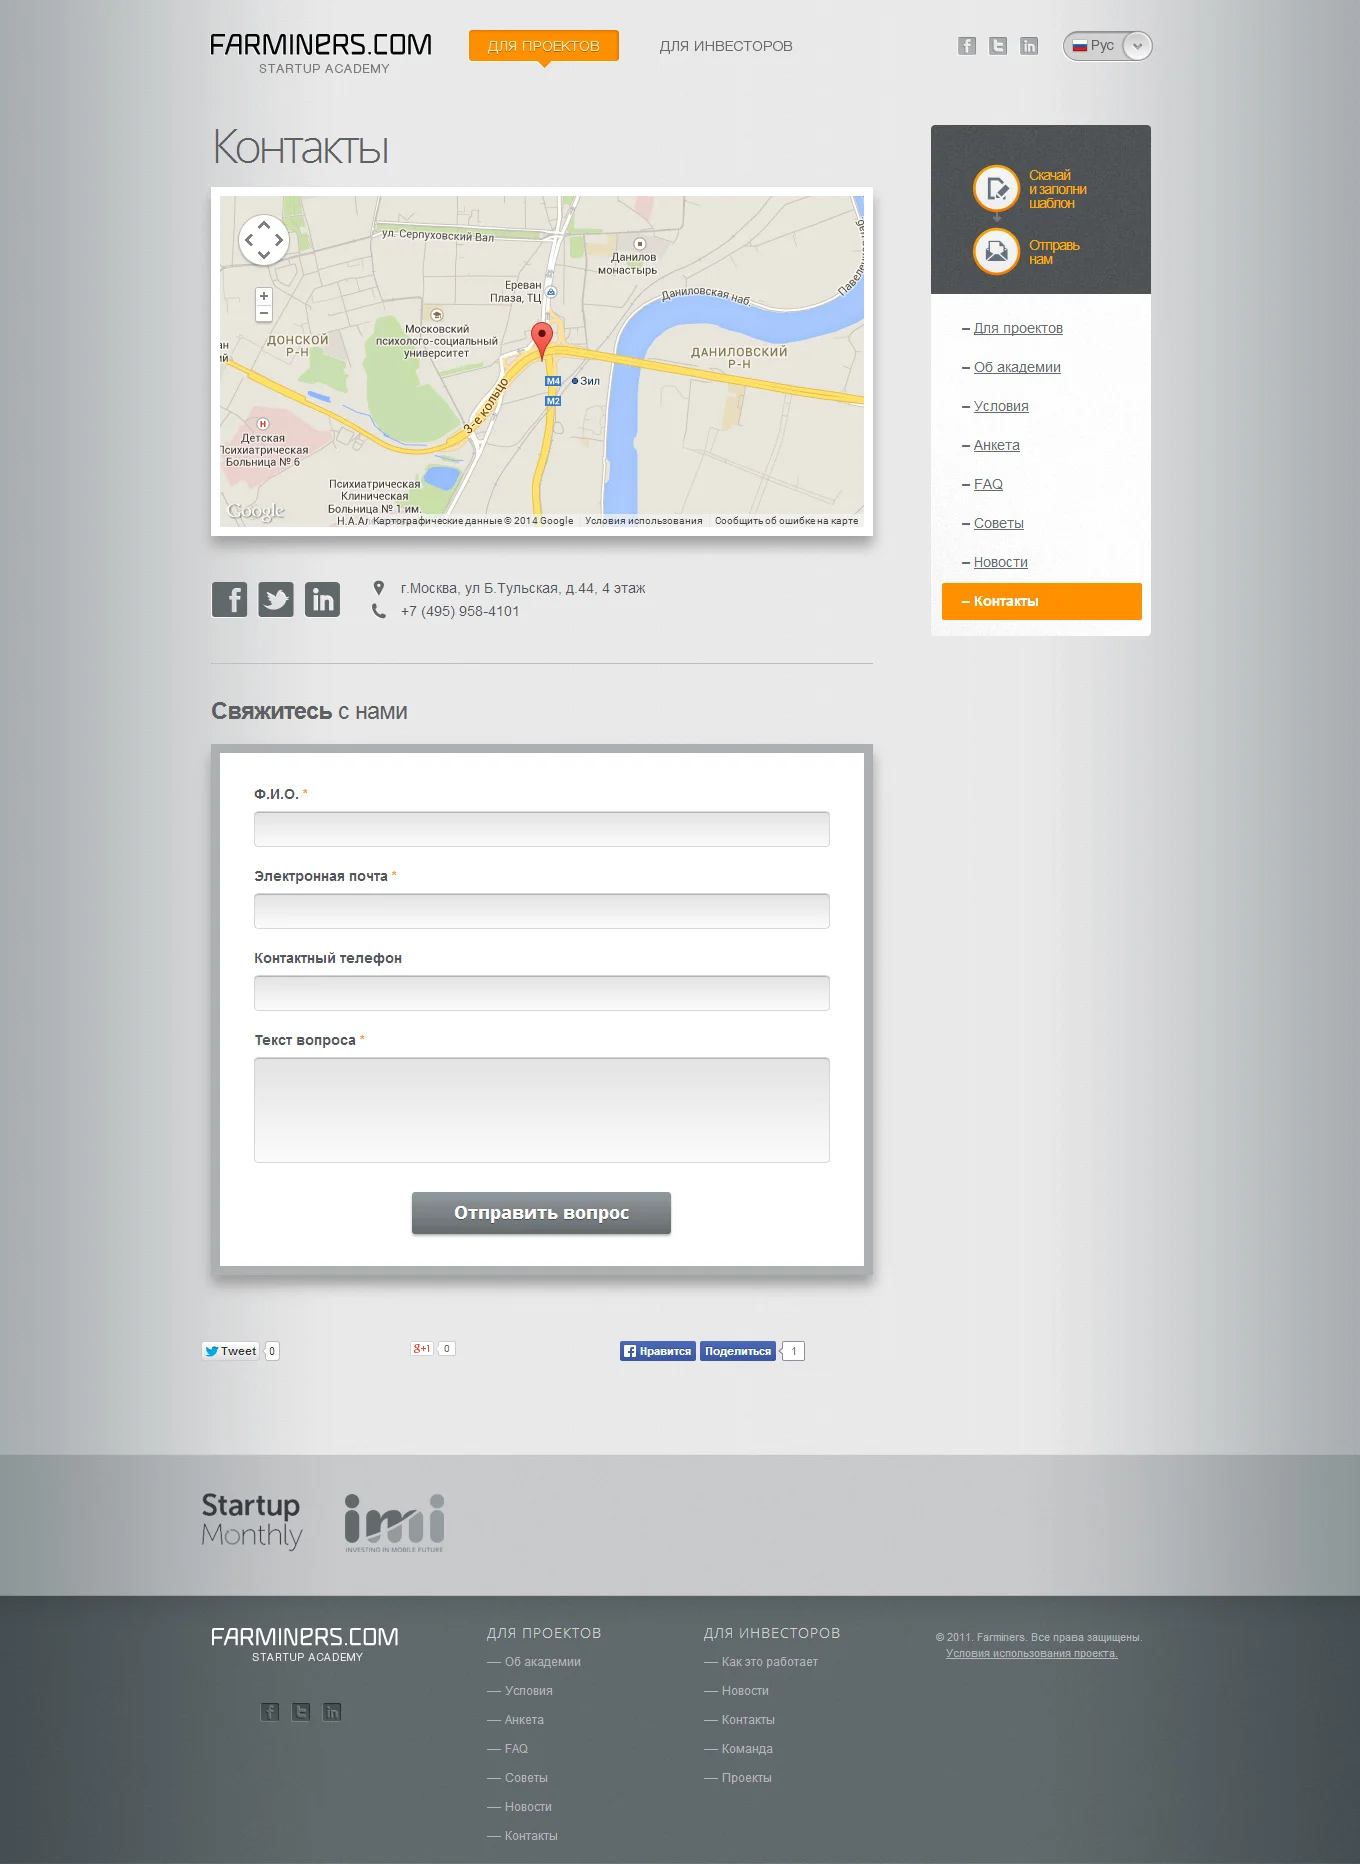This screenshot has width=1360, height=1864.
Task: Click the download template icon in the sidebar
Action: 996,188
